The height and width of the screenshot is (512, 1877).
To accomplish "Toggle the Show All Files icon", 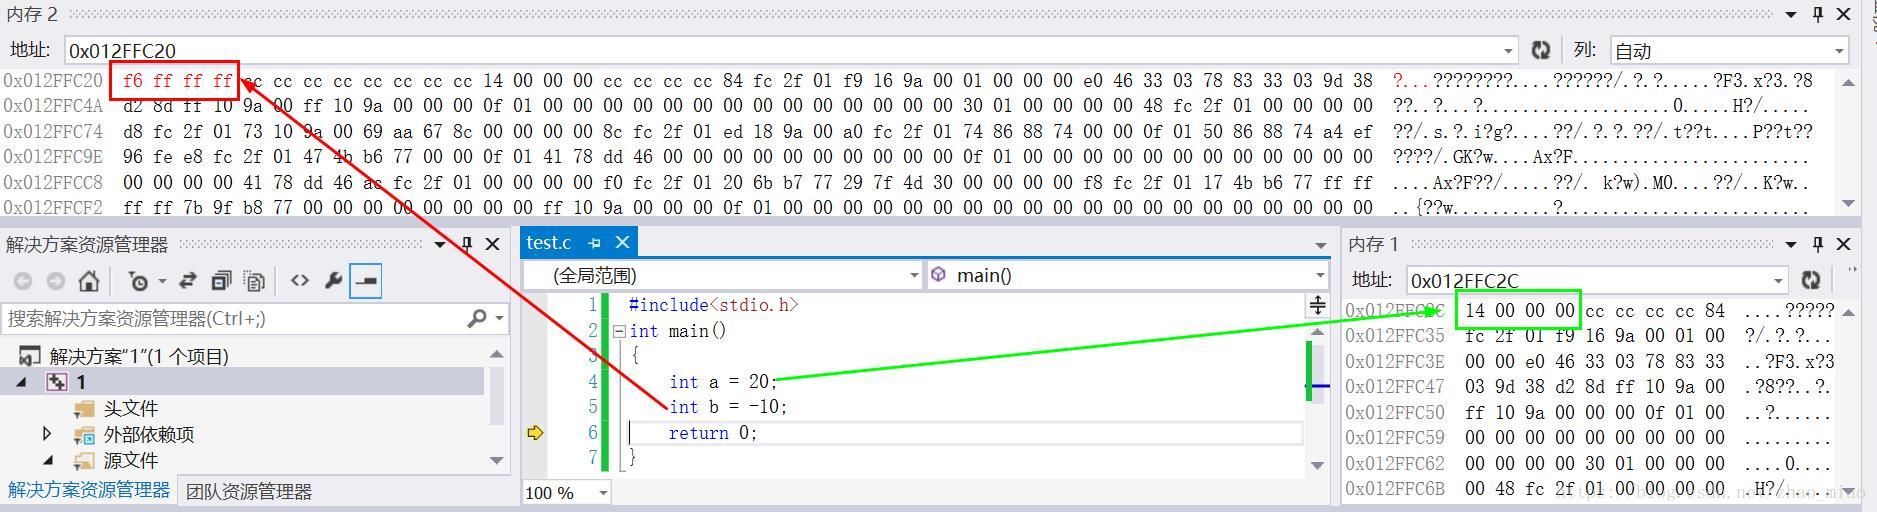I will (255, 282).
